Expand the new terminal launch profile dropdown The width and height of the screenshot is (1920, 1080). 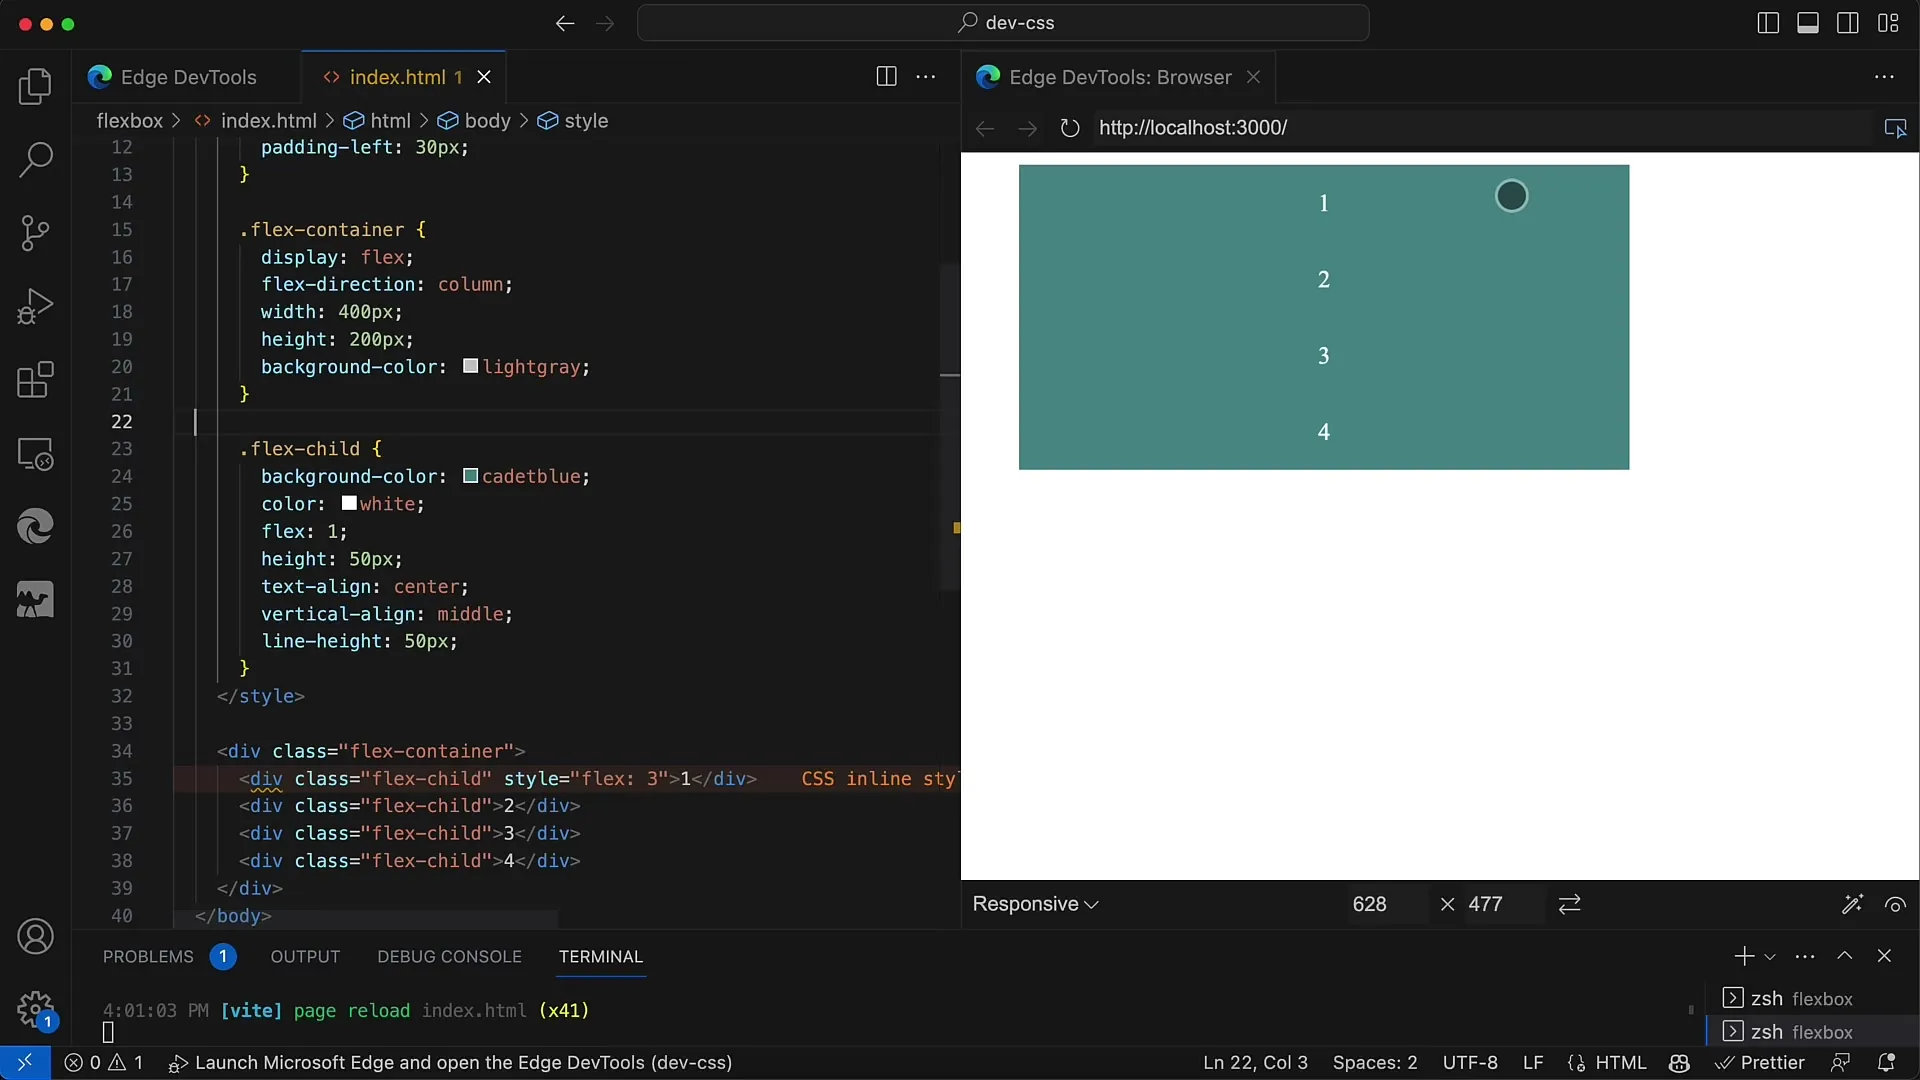coord(1770,957)
